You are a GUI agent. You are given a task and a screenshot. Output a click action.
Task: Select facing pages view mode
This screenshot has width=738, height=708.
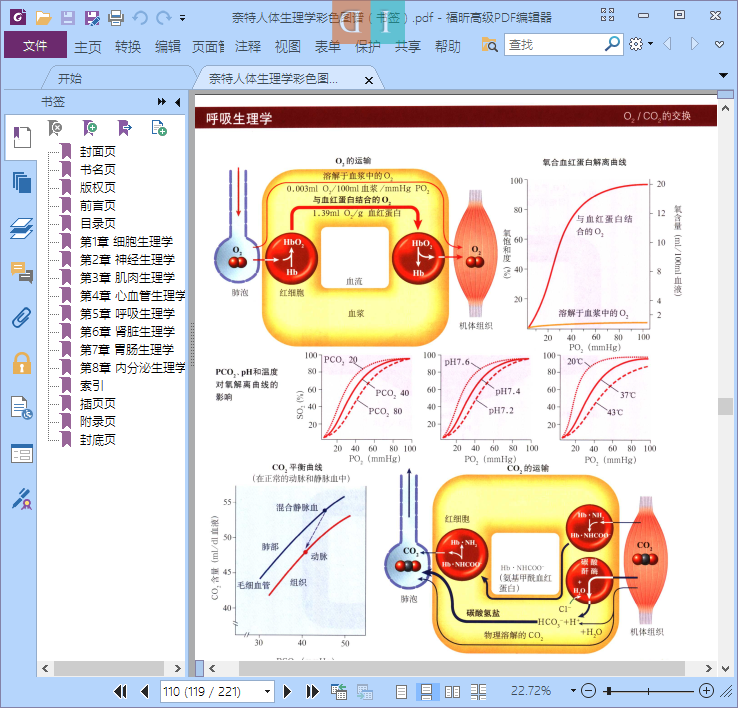453,691
